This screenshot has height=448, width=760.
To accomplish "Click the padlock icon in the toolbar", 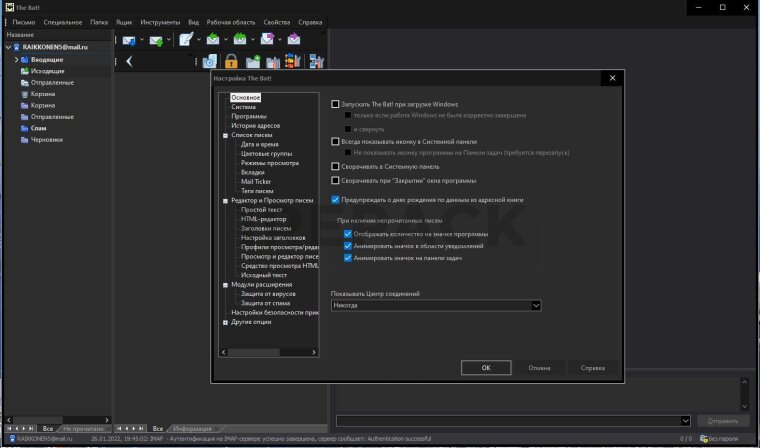I will [x=231, y=62].
